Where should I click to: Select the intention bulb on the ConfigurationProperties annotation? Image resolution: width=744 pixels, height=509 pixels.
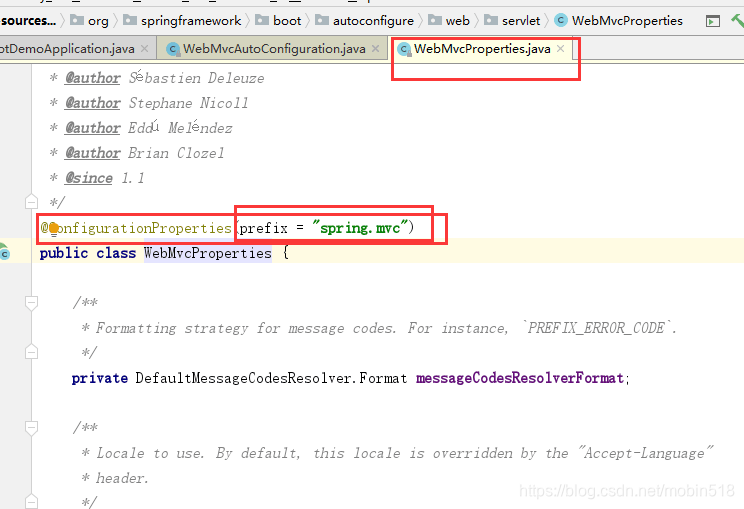tap(54, 229)
